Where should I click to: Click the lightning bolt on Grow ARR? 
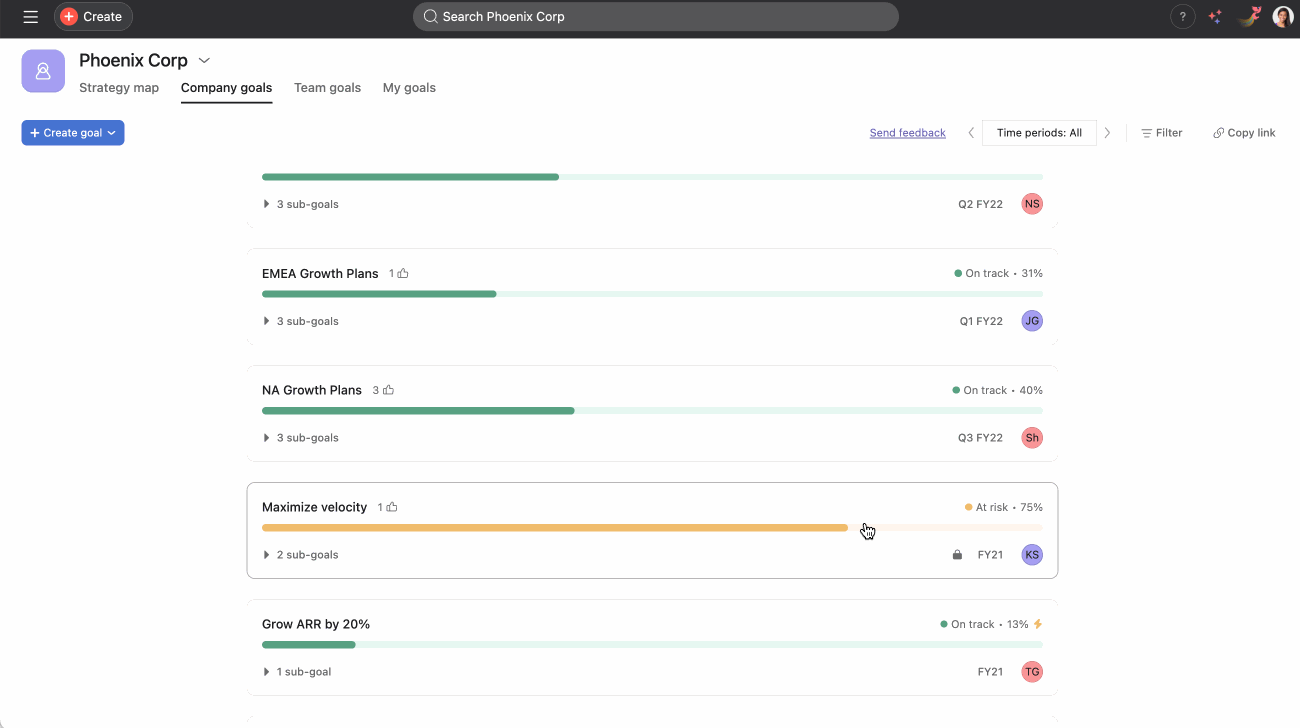point(1038,624)
